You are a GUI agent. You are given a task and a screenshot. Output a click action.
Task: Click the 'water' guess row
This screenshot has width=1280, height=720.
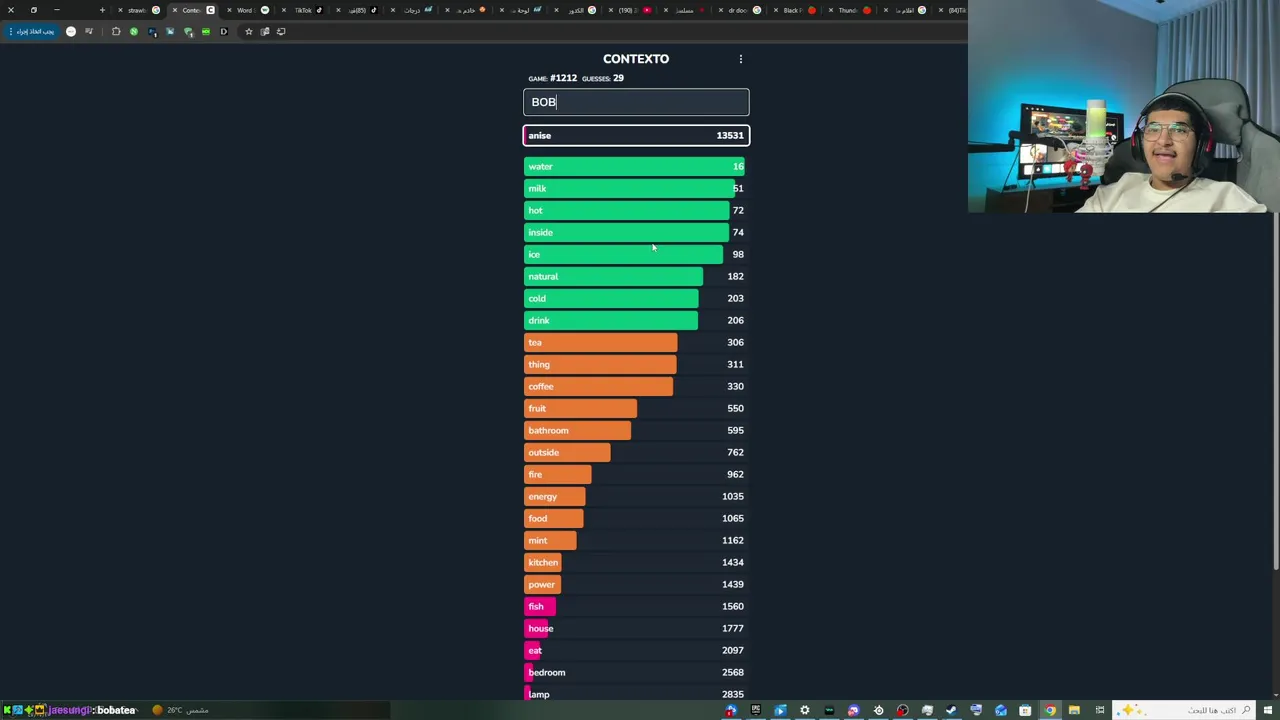(636, 167)
